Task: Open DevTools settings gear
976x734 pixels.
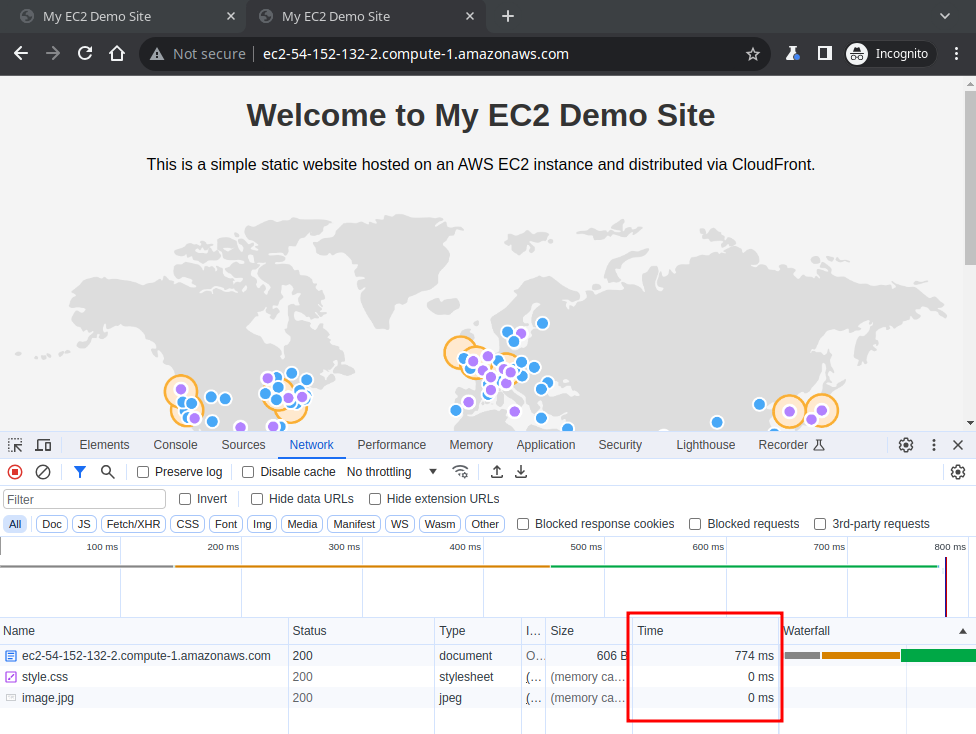Action: (906, 445)
